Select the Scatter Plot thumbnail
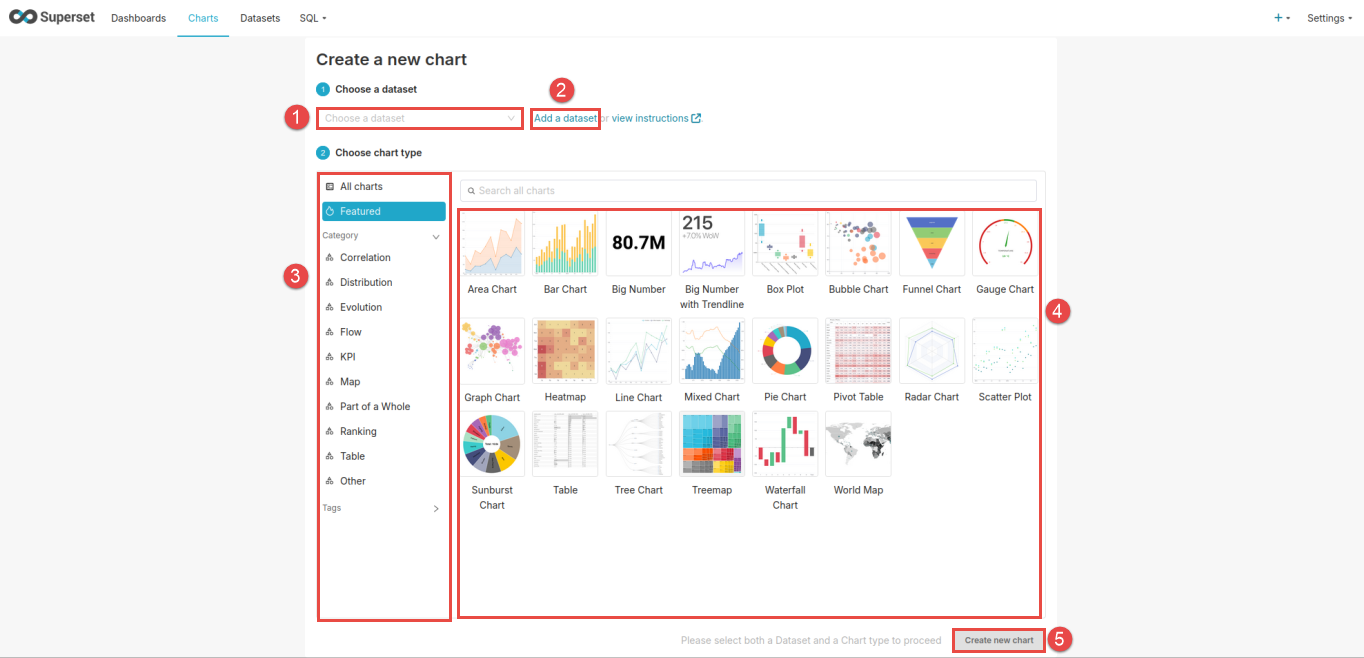1364x658 pixels. click(x=1005, y=351)
